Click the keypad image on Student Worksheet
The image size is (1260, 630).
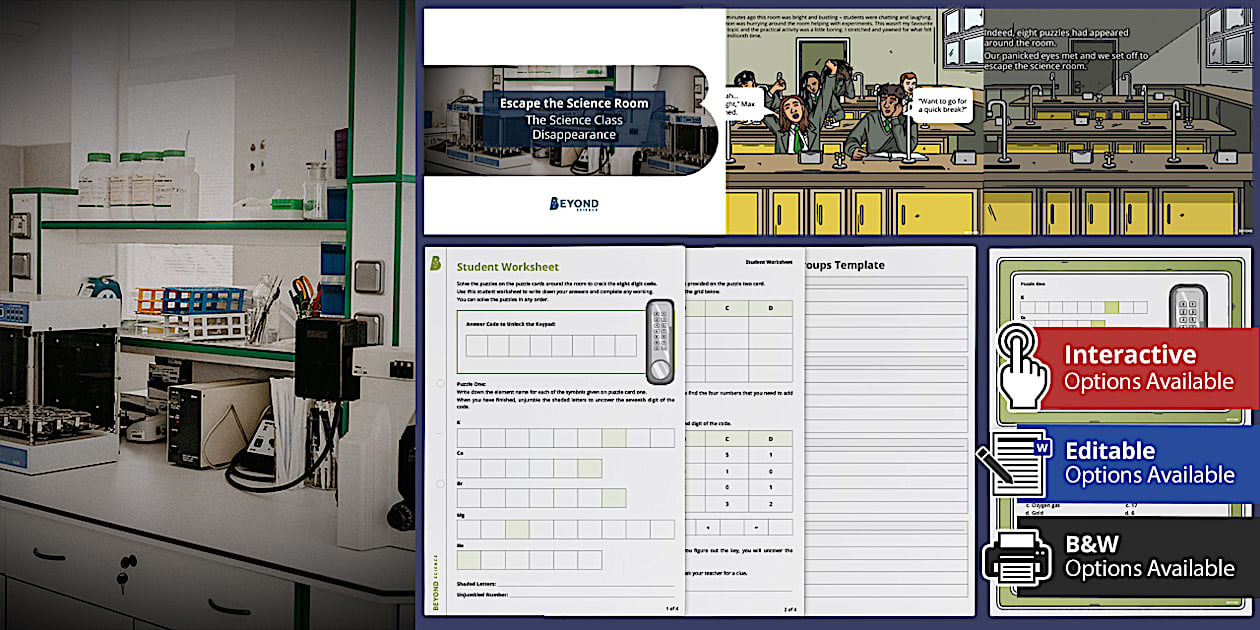coord(659,340)
